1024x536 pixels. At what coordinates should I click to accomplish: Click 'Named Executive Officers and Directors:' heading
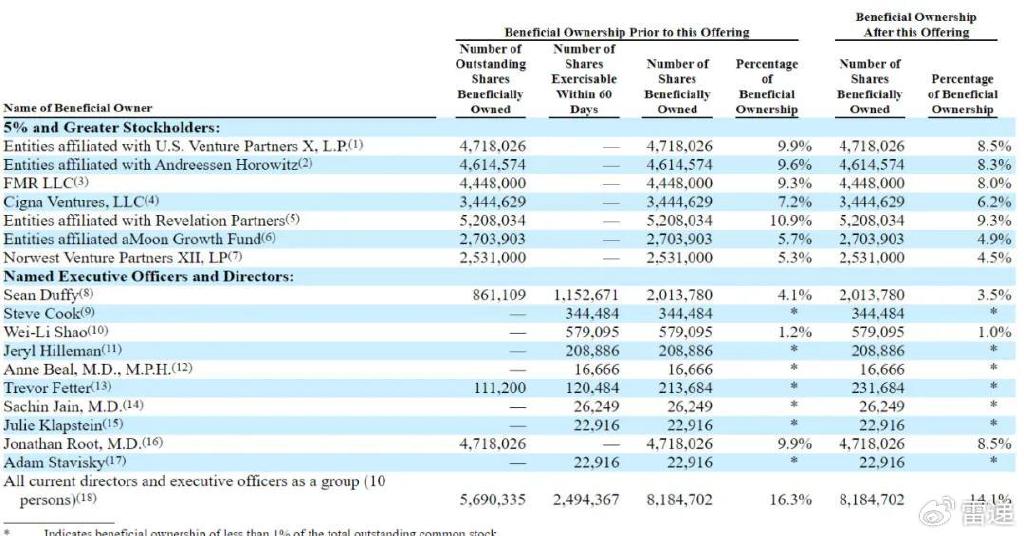(x=148, y=276)
